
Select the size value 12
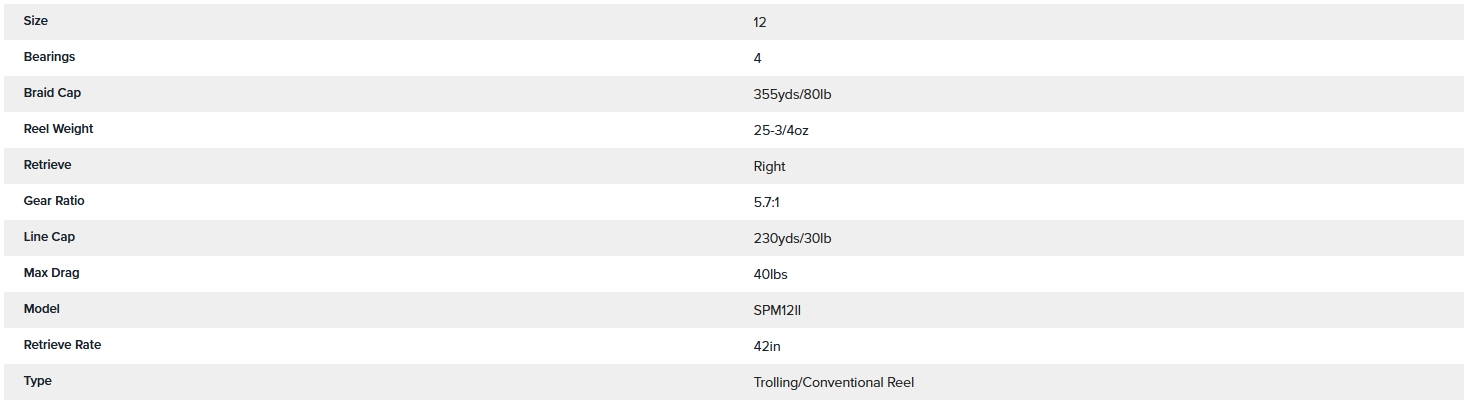[x=760, y=22]
